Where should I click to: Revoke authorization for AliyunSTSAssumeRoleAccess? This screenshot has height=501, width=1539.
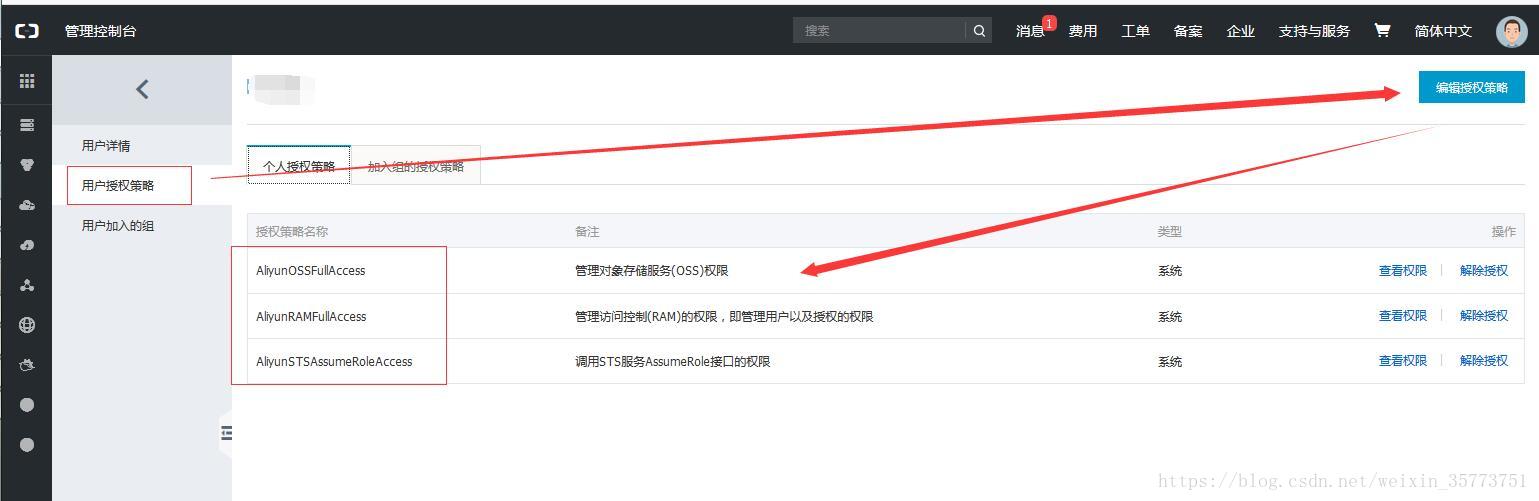1484,360
